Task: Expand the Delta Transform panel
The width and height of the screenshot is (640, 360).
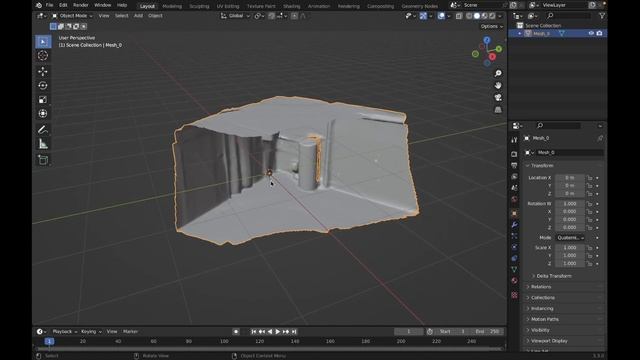Action: coord(553,276)
